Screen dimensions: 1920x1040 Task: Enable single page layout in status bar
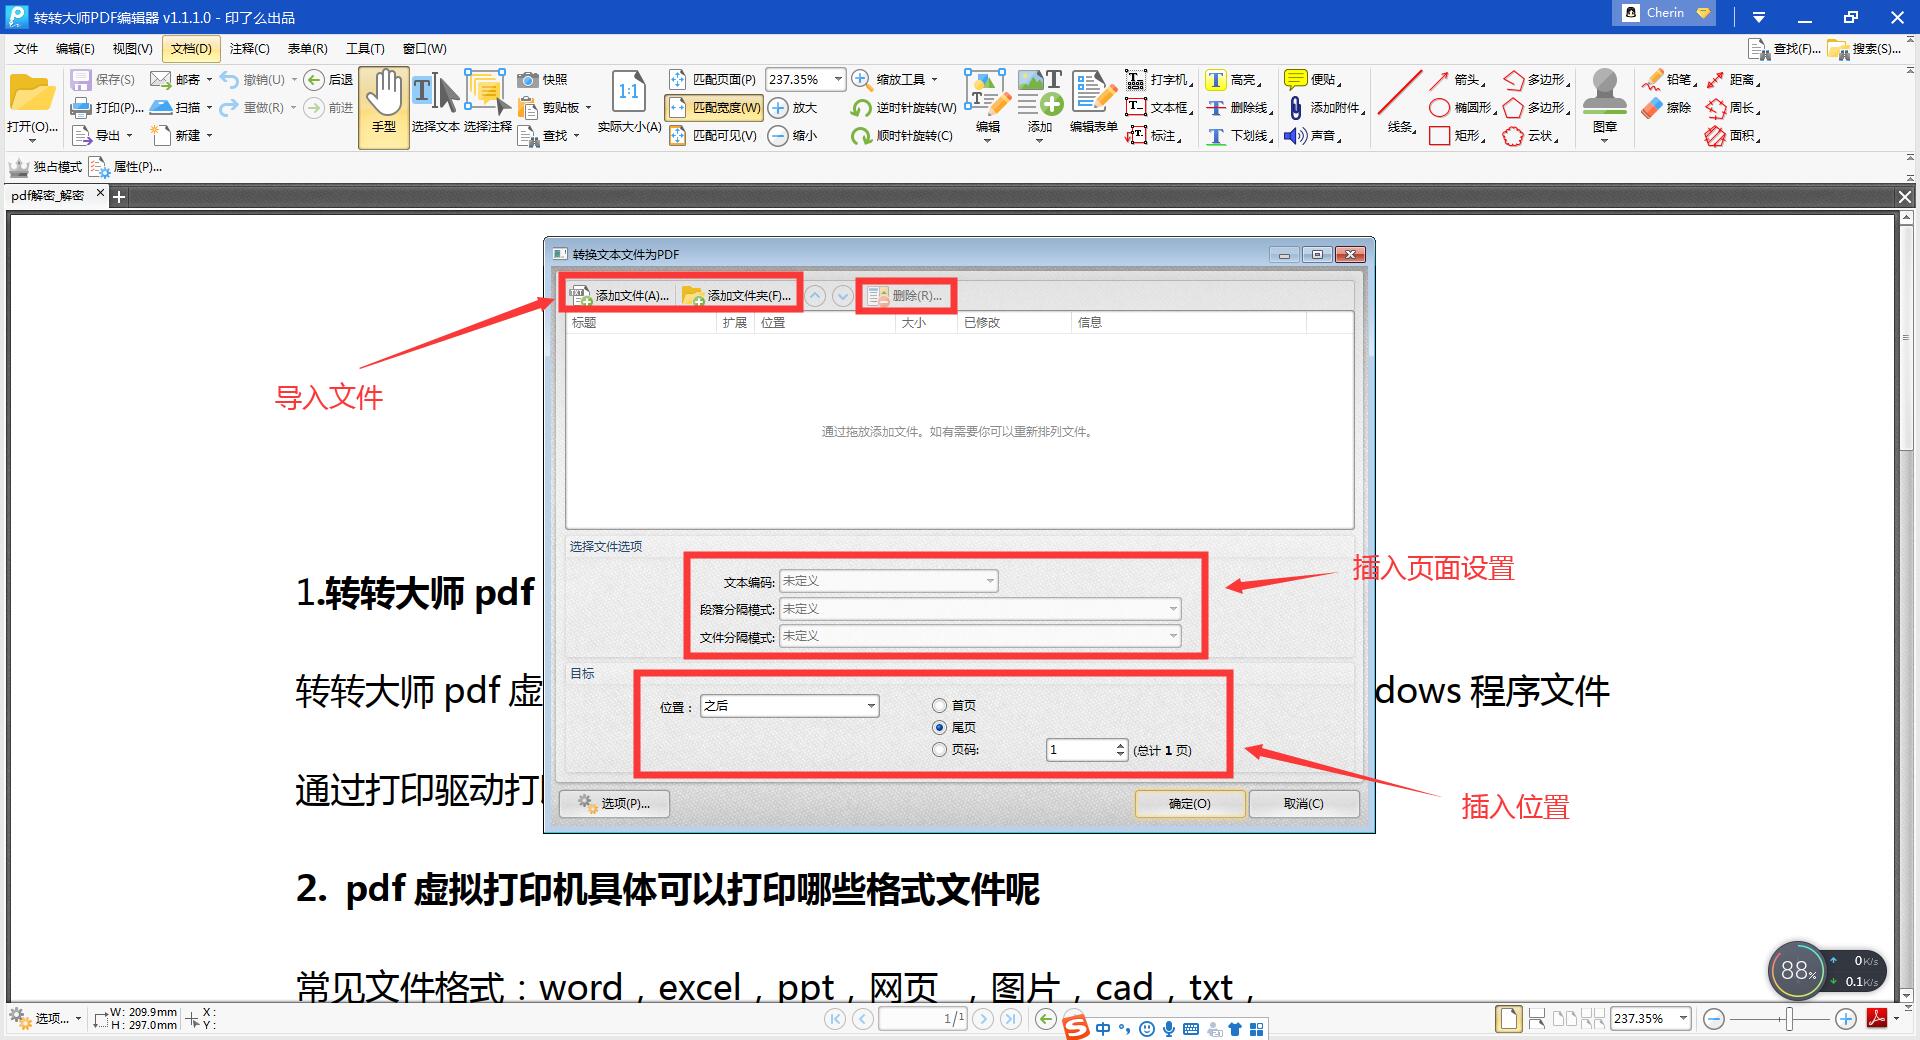pyautogui.click(x=1508, y=1019)
